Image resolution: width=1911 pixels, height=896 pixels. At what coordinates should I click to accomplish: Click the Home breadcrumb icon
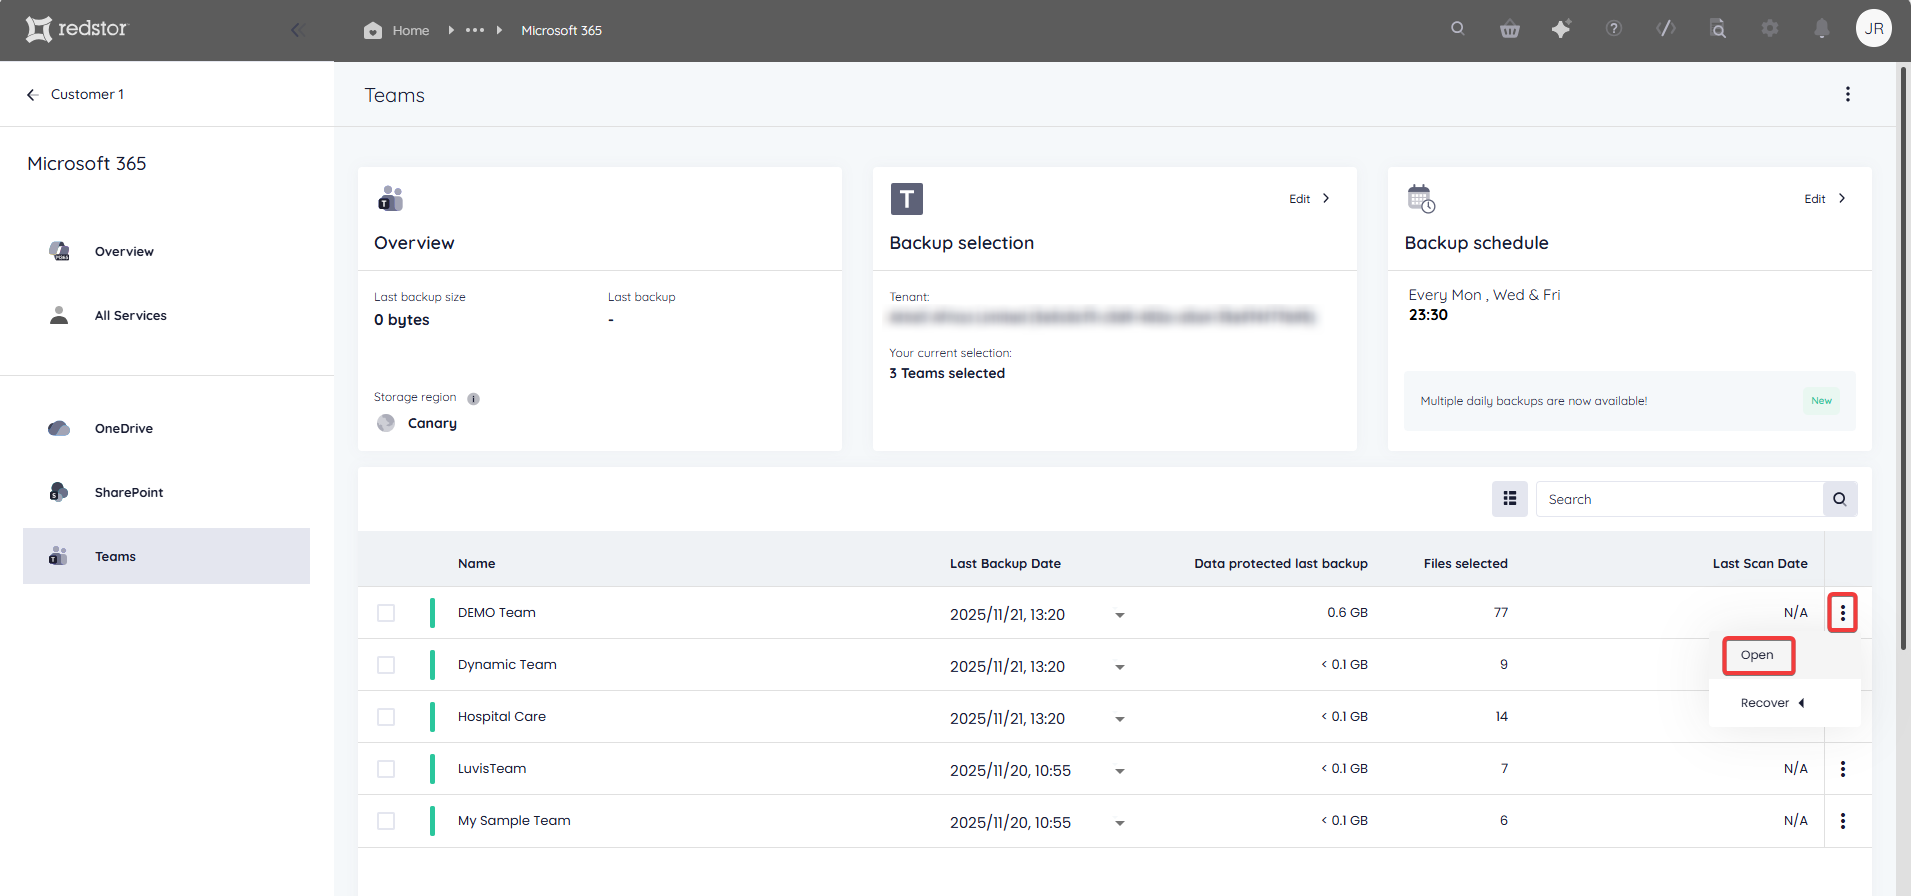point(373,30)
